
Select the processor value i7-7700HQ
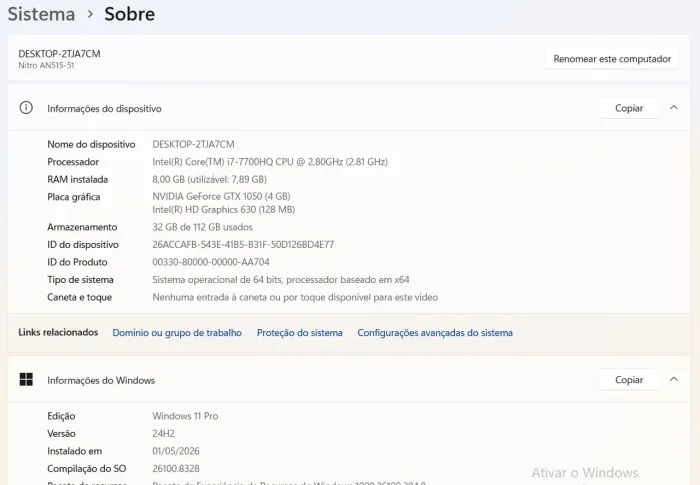pos(270,162)
